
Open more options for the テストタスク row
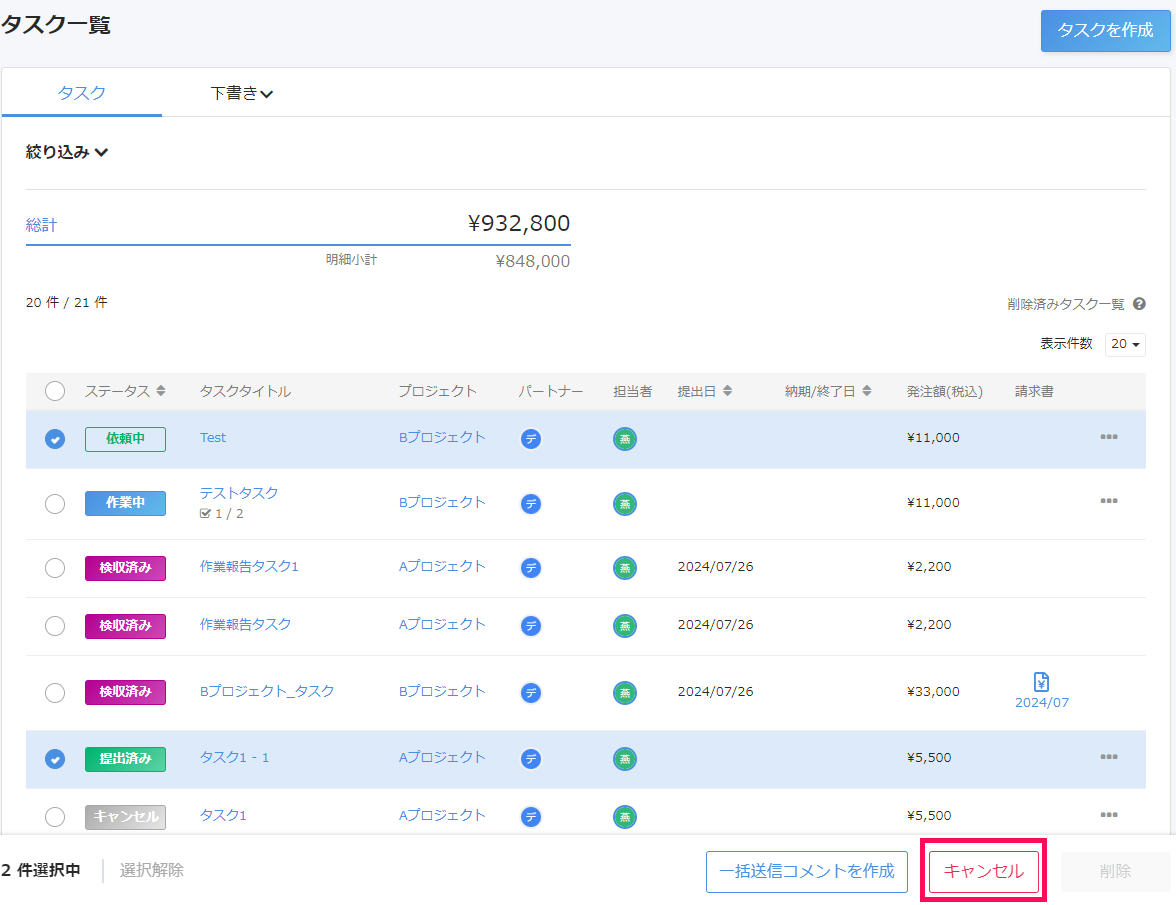[1108, 501]
